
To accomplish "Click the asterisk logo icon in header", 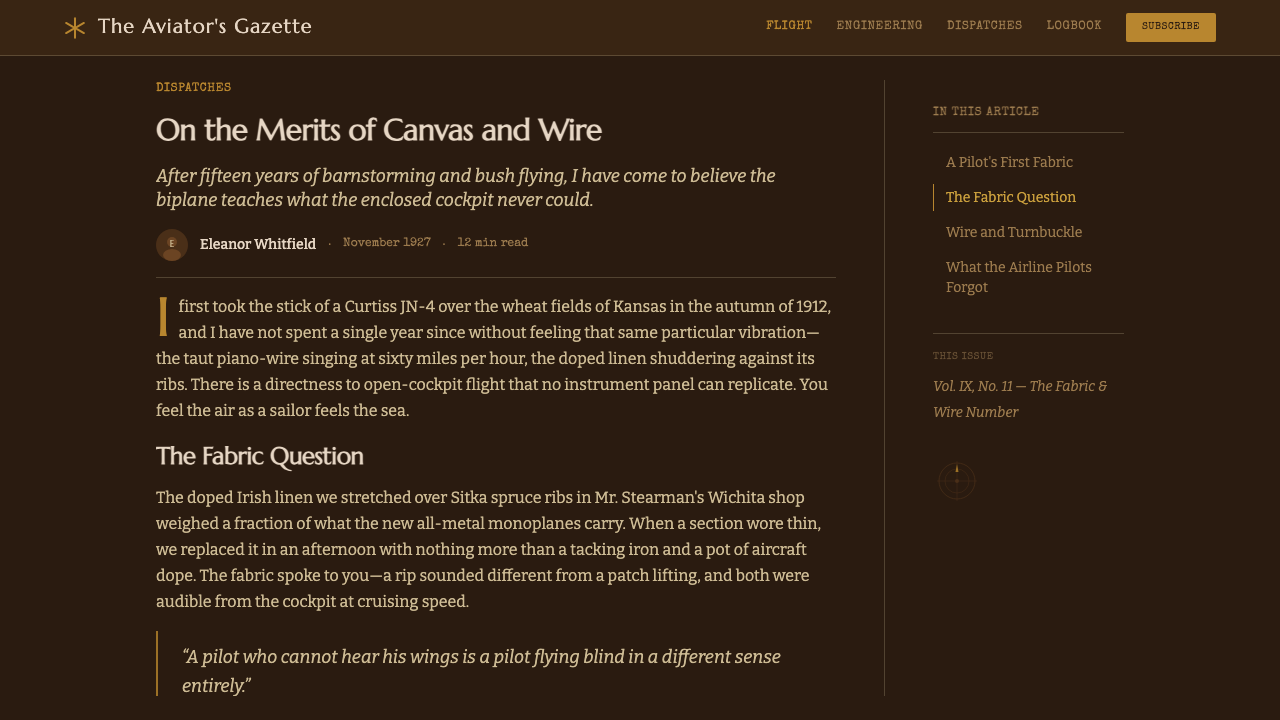I will tap(75, 28).
